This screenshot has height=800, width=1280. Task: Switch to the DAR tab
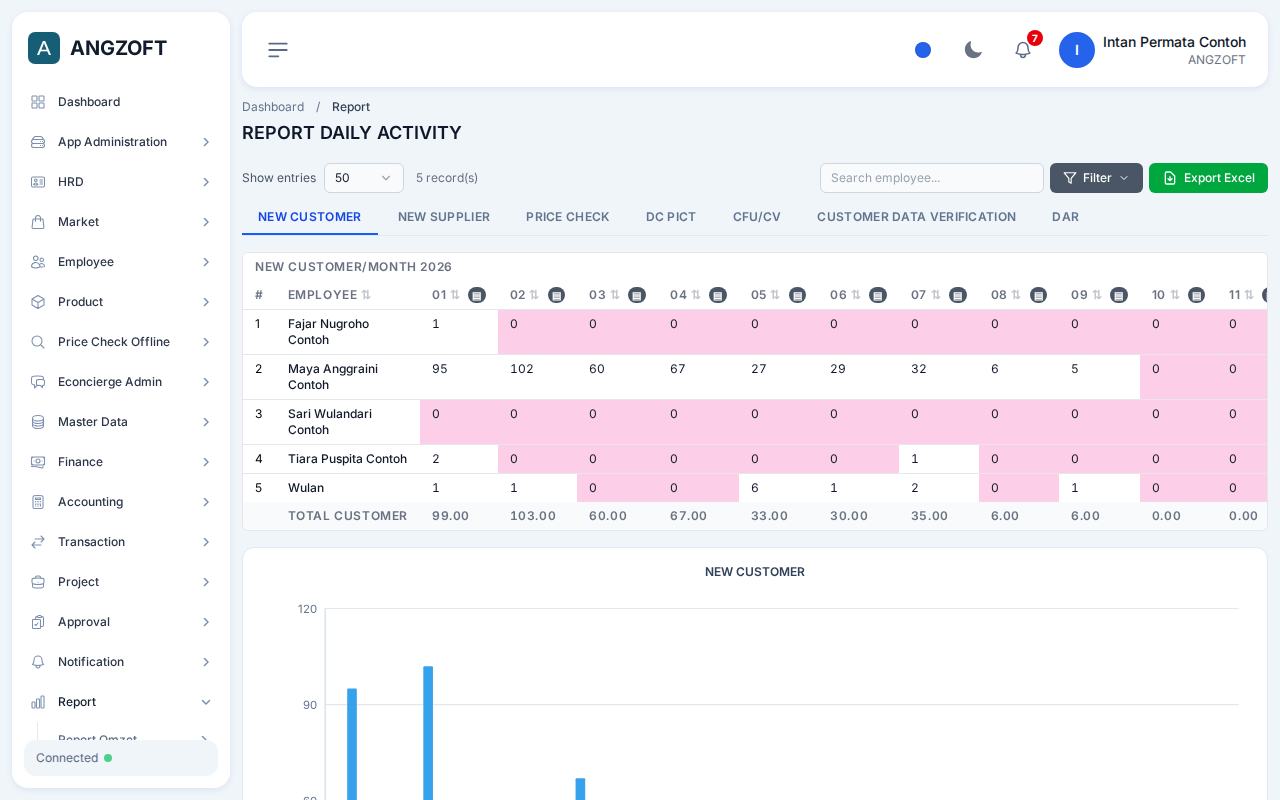coord(1065,217)
